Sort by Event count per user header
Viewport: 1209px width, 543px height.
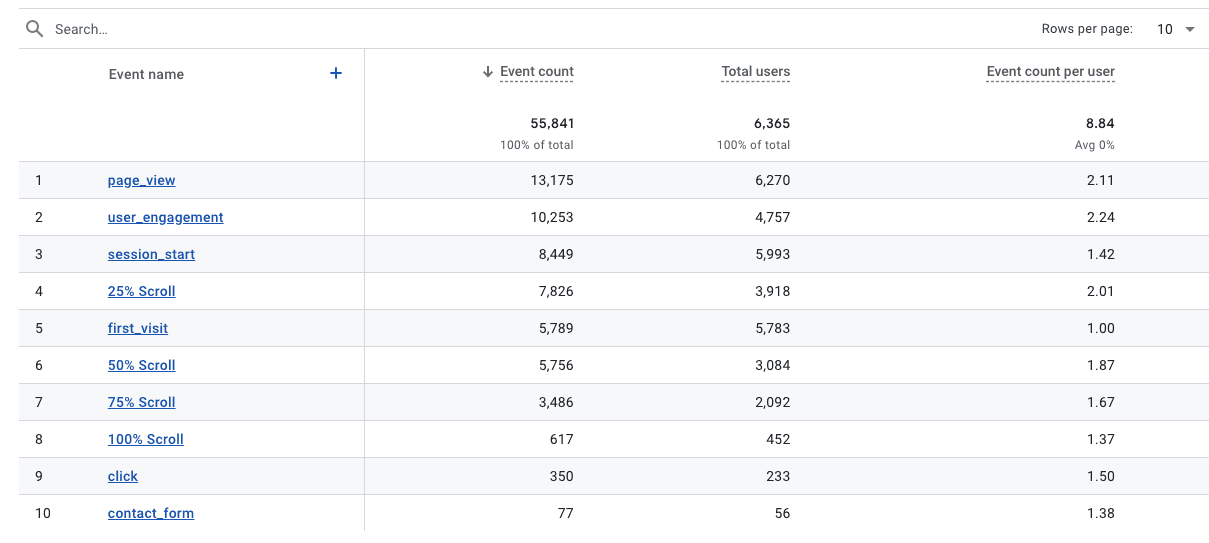click(1050, 72)
